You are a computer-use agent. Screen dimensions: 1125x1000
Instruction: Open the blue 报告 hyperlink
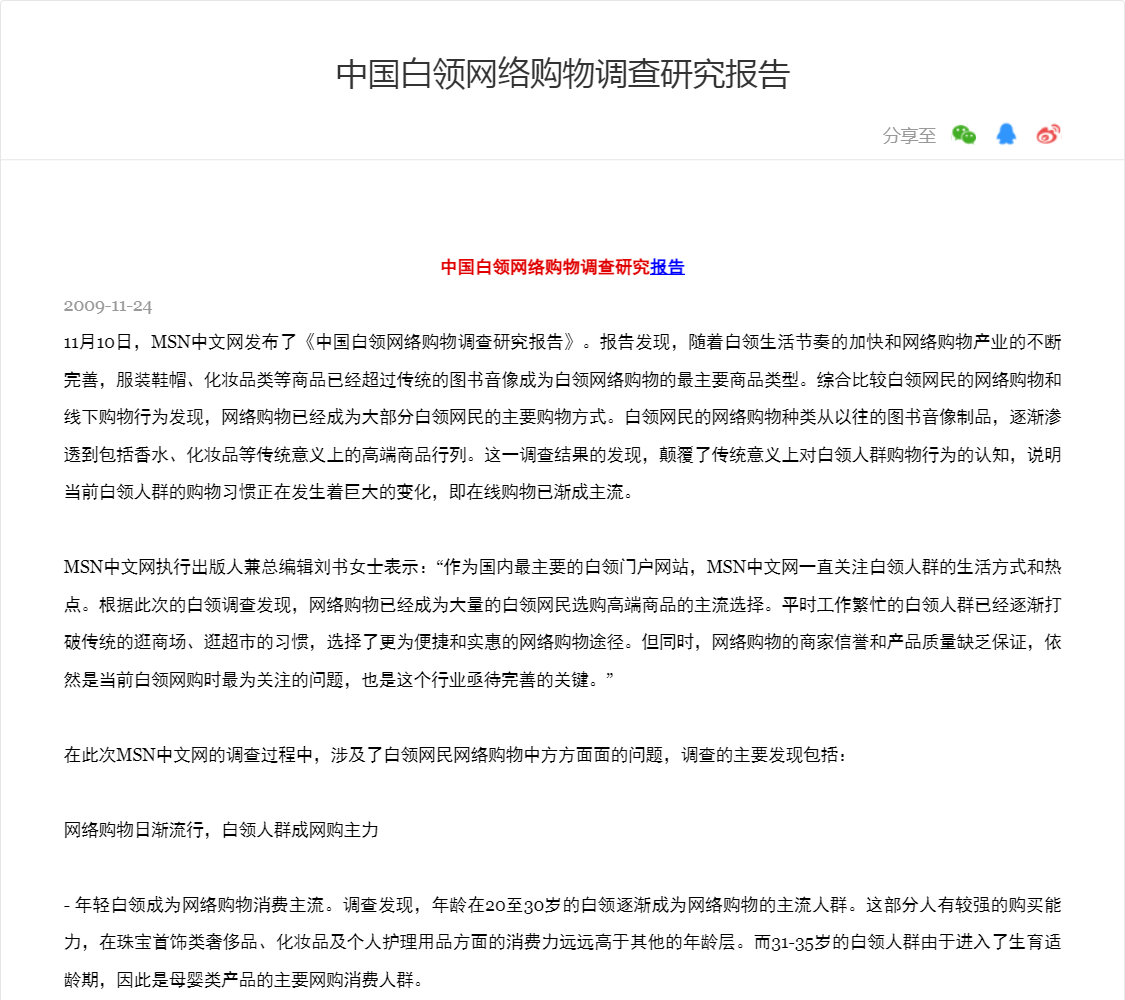(667, 268)
